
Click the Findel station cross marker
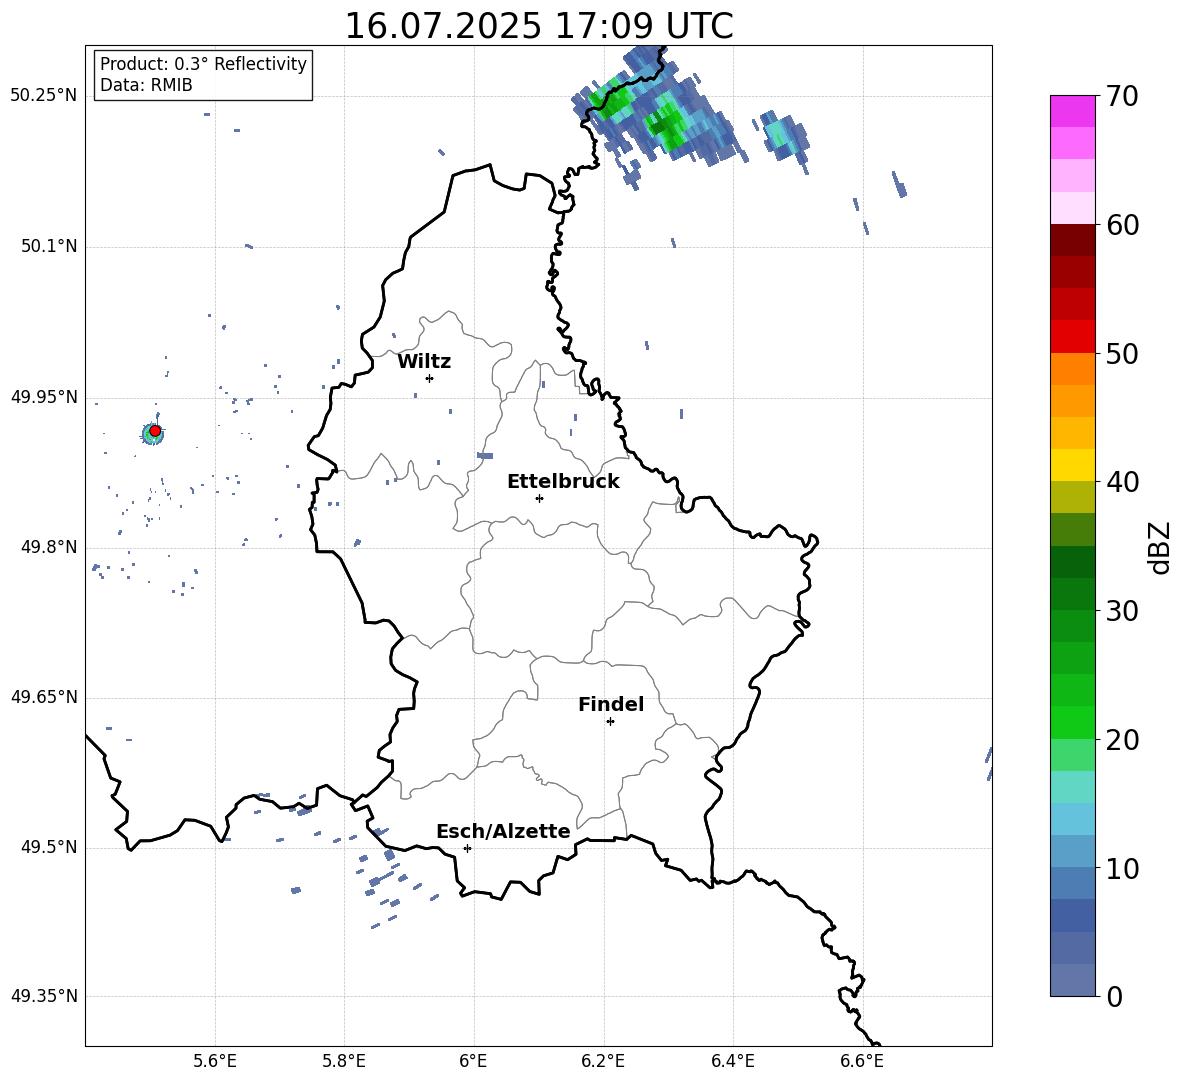tap(610, 722)
